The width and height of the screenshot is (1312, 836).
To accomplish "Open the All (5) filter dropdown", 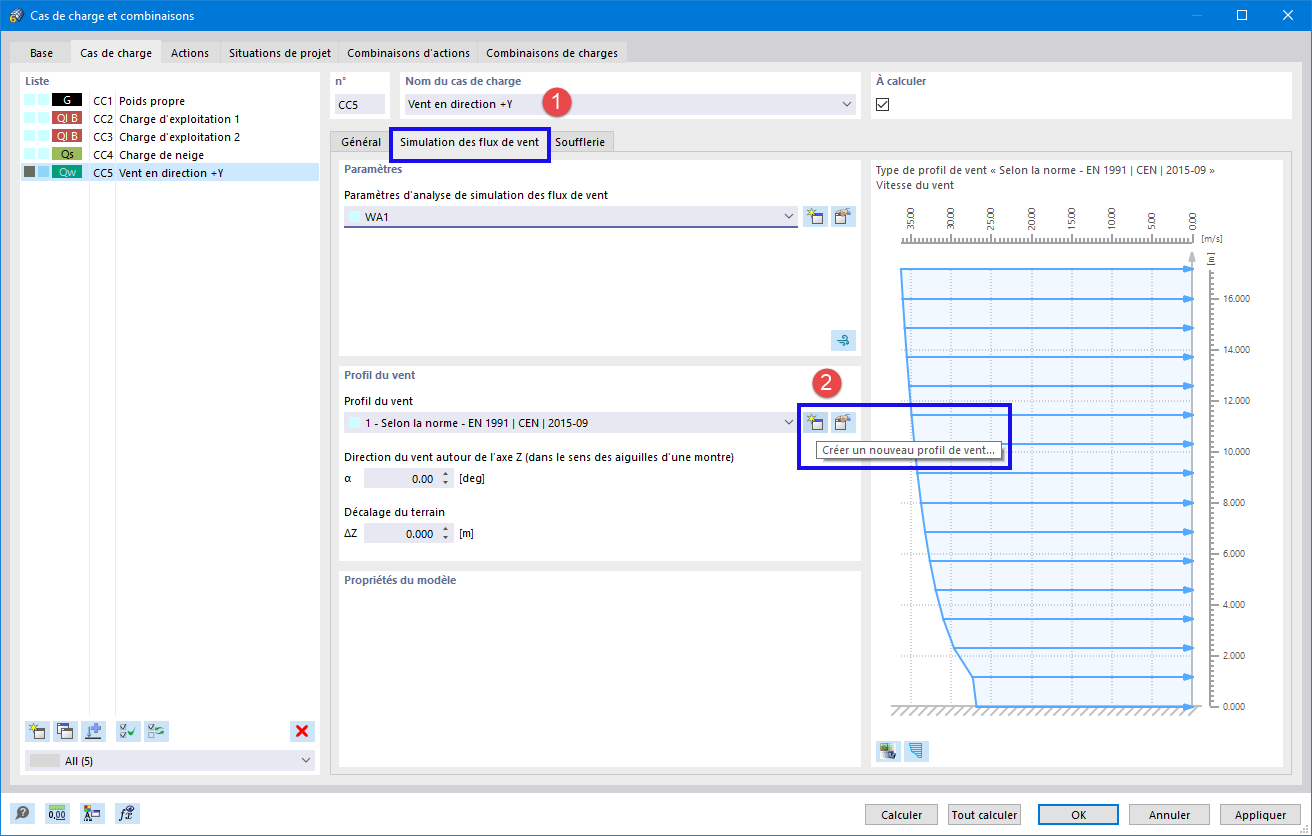I will (305, 761).
